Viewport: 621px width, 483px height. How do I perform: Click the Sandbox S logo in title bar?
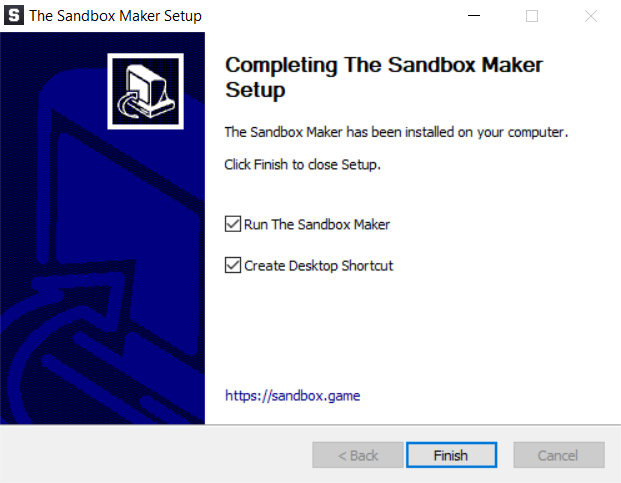14,15
